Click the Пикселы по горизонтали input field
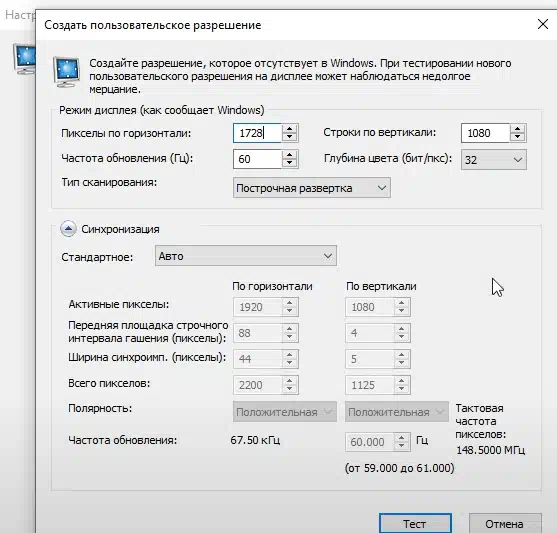This screenshot has width=557, height=533. coord(258,133)
